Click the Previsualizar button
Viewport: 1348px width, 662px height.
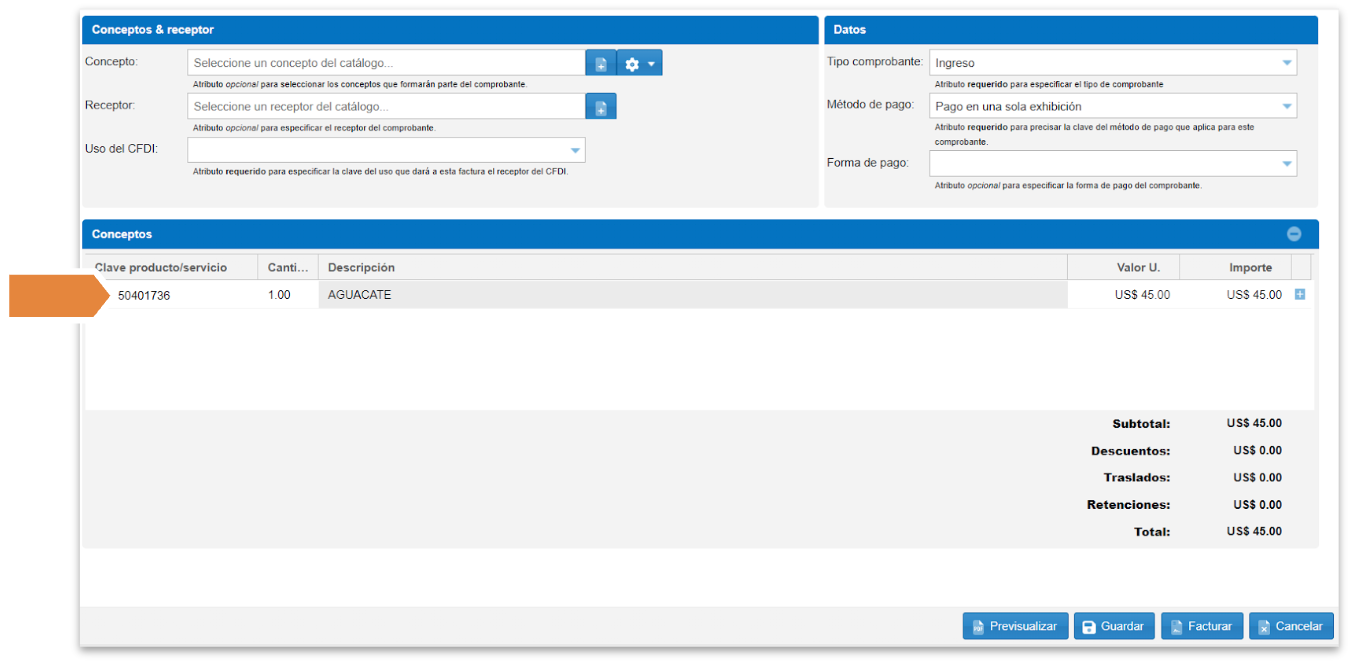[1015, 626]
